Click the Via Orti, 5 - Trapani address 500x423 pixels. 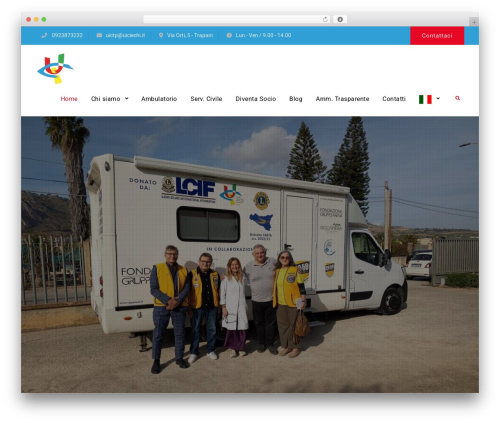[x=190, y=35]
